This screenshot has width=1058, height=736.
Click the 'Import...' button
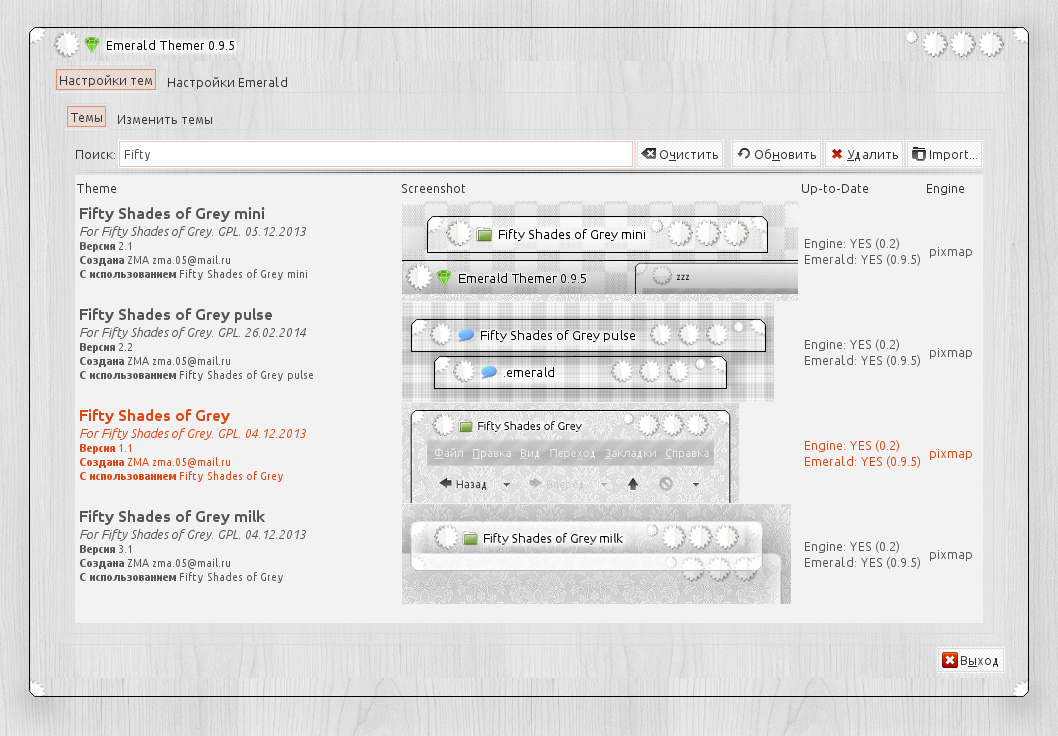click(x=944, y=154)
